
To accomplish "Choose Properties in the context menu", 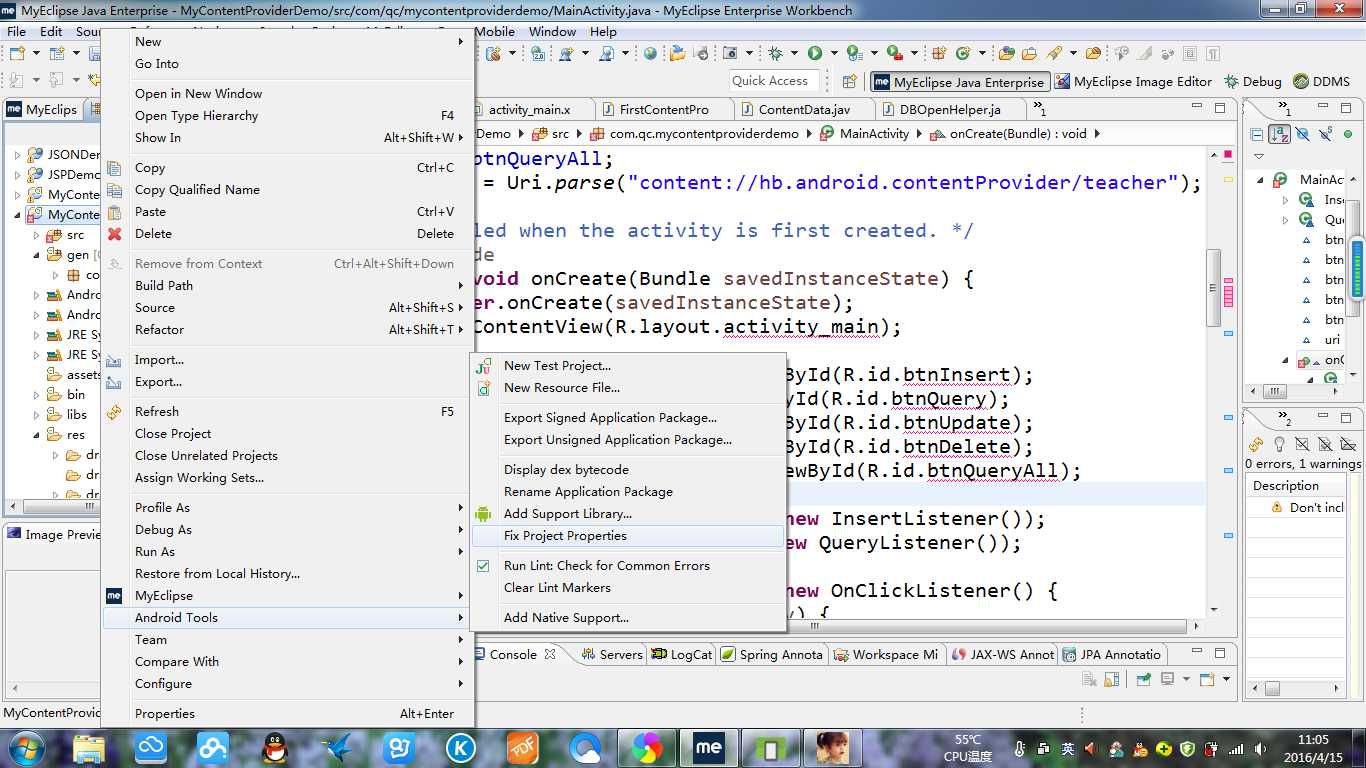I will (288, 714).
